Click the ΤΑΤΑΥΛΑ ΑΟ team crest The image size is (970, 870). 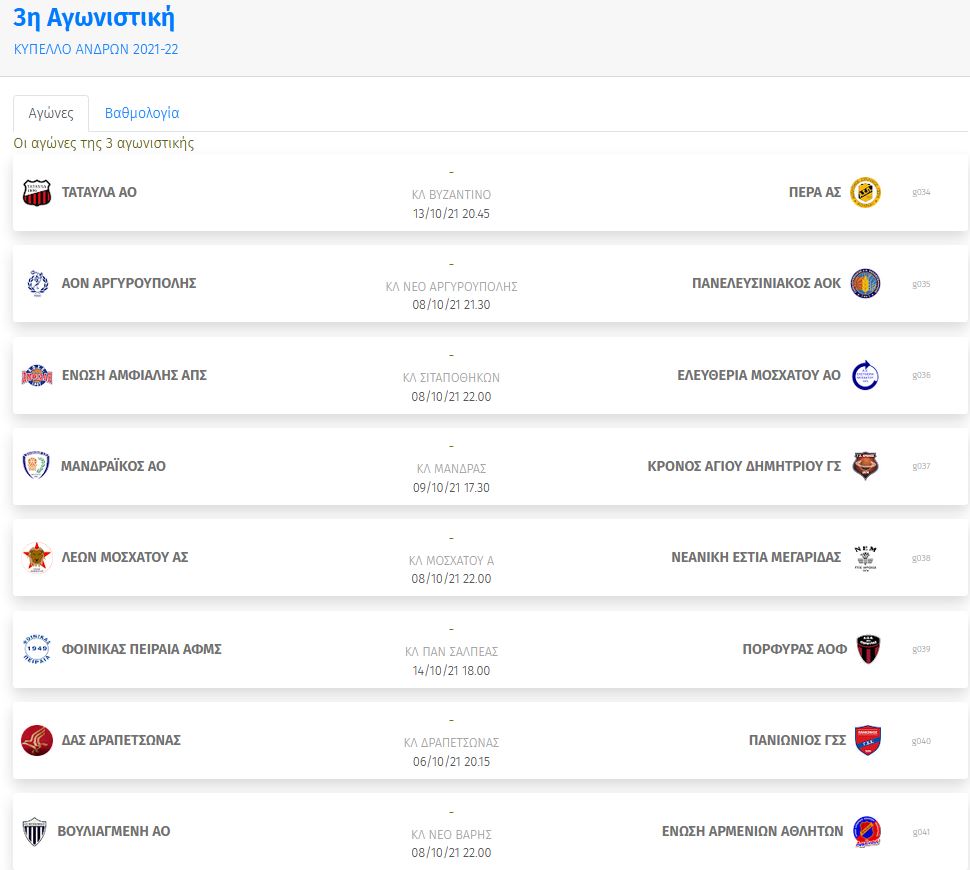click(x=36, y=192)
